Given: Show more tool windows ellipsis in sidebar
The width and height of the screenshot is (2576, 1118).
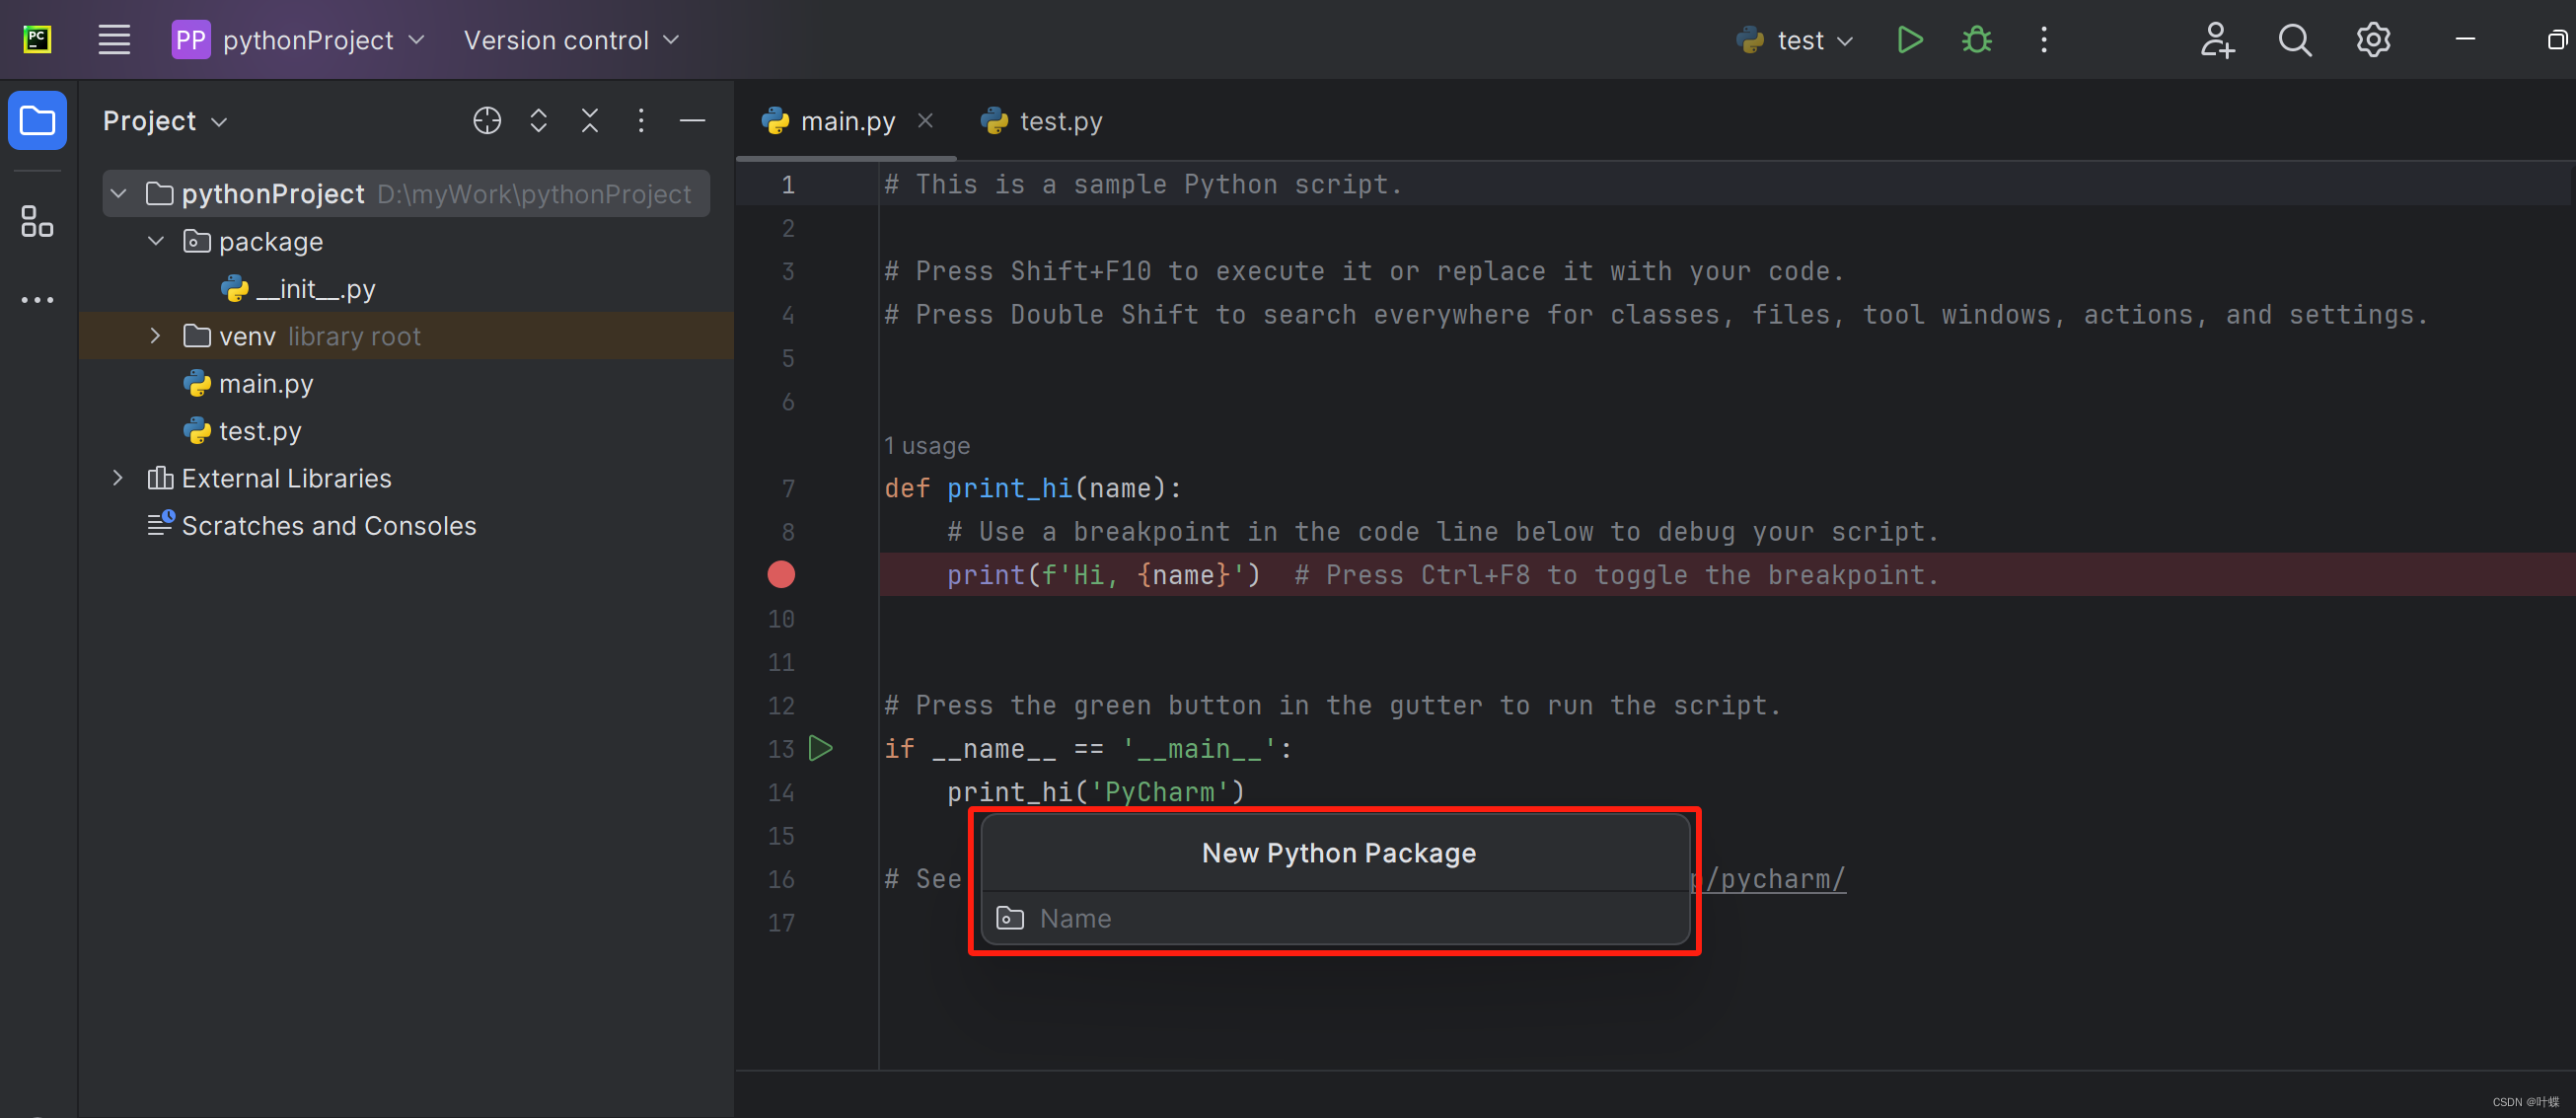Looking at the screenshot, I should (37, 299).
